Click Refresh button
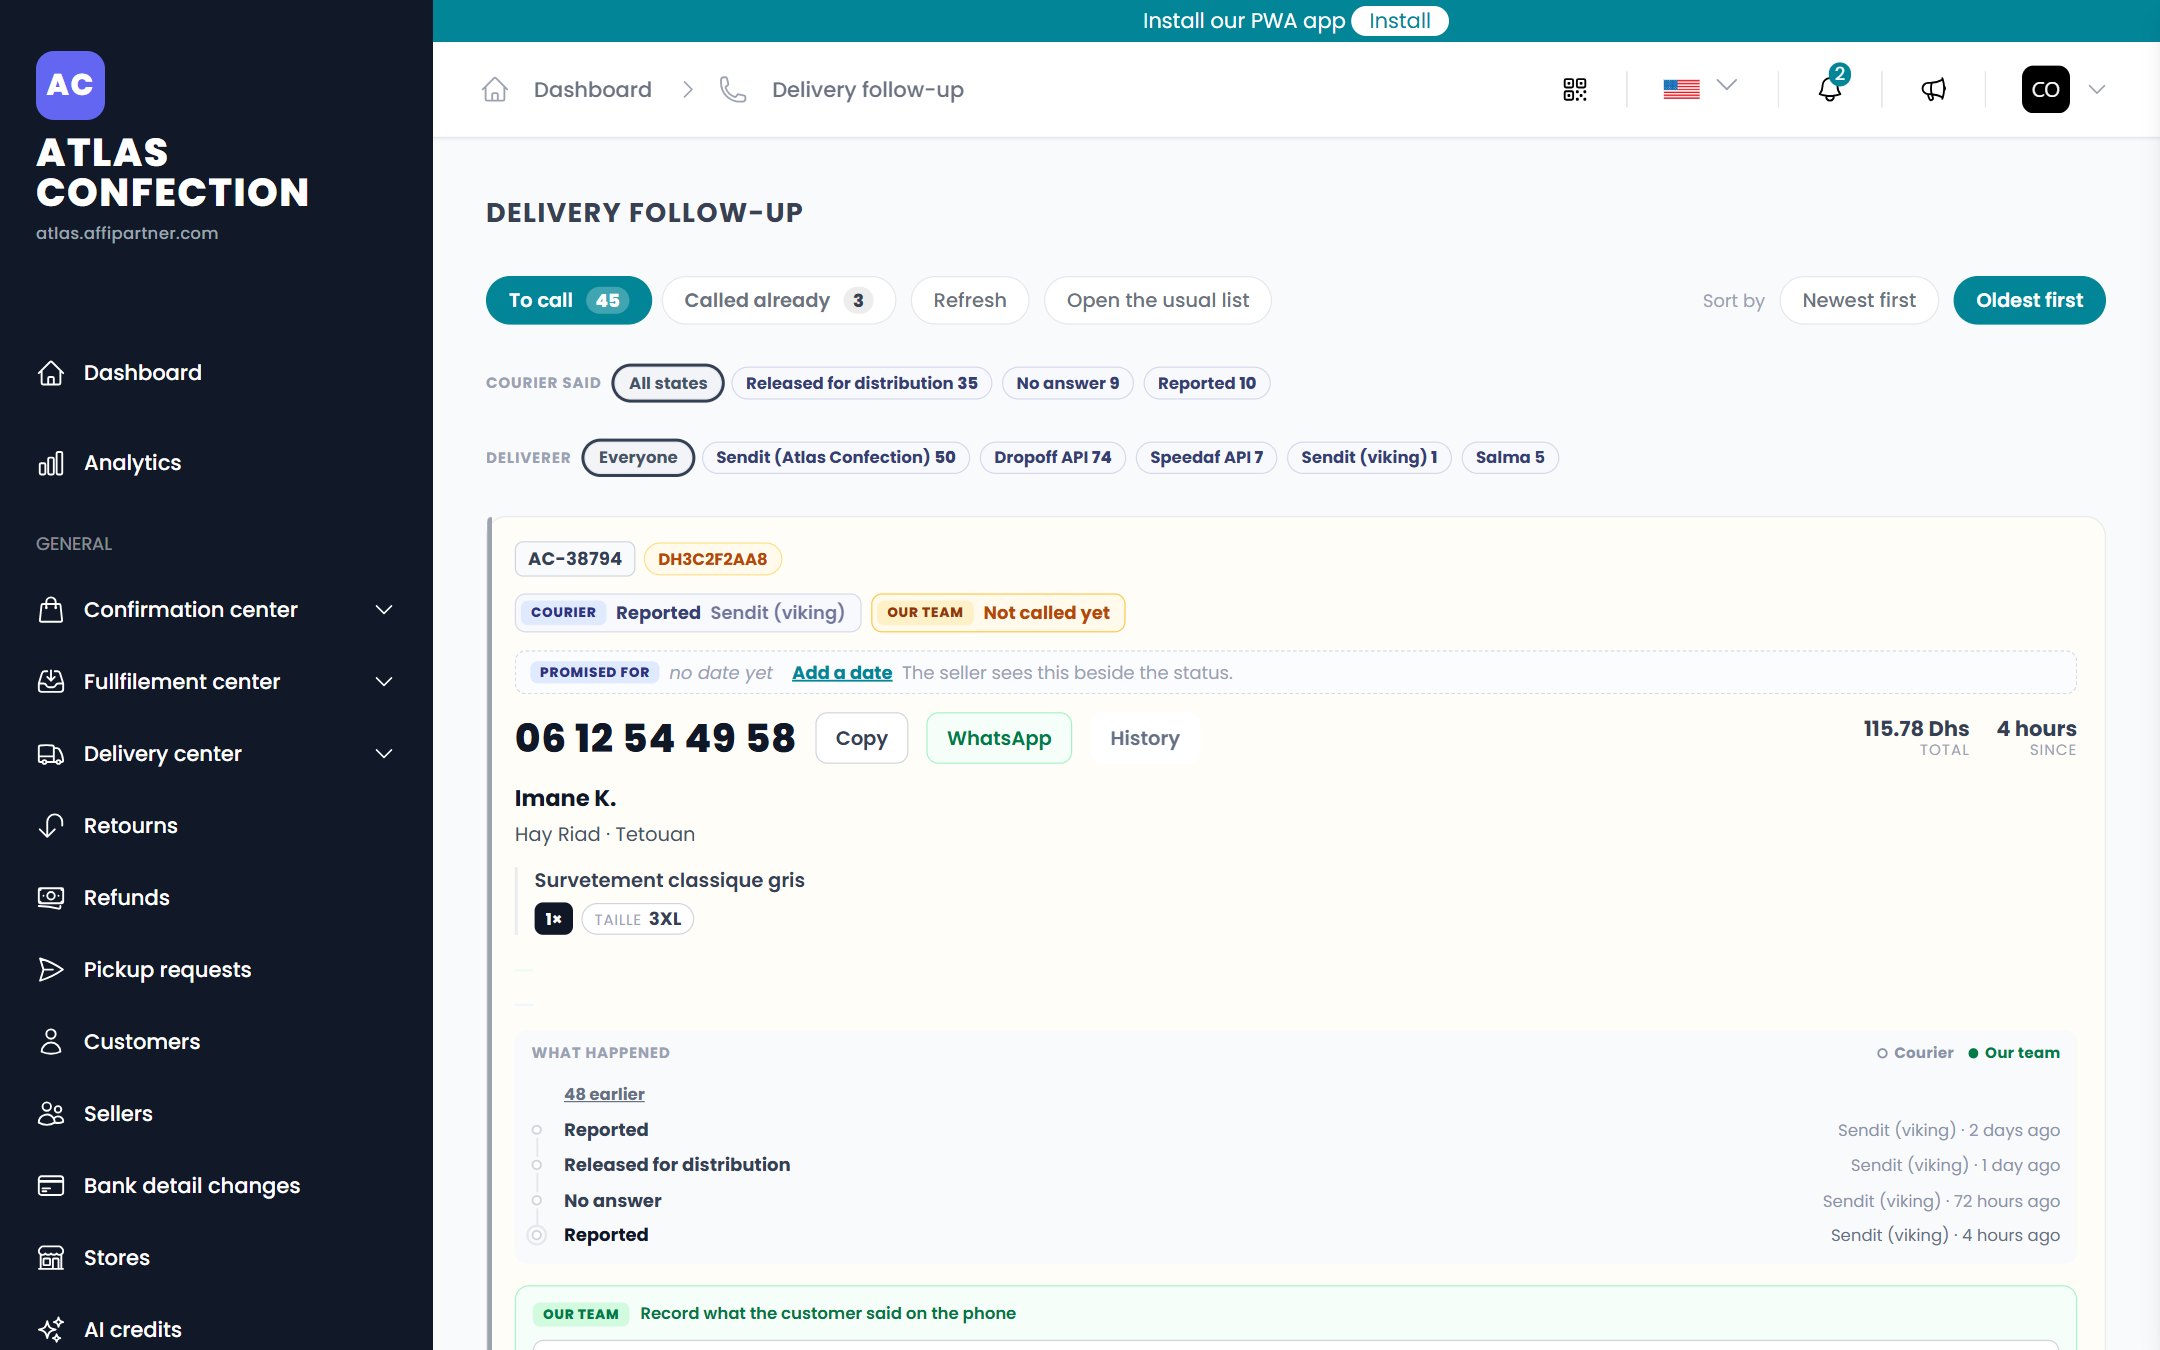Viewport: 2160px width, 1350px height. 970,300
